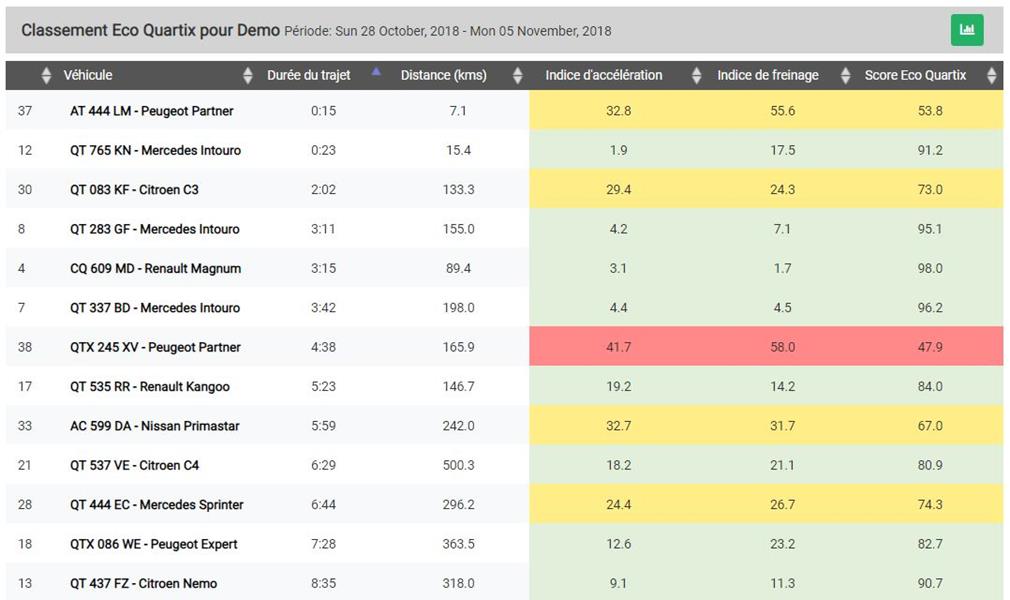Screen dimensions: 1010x600
Task: Click Eco score 73.0 for Citroen C3
Action: click(930, 189)
